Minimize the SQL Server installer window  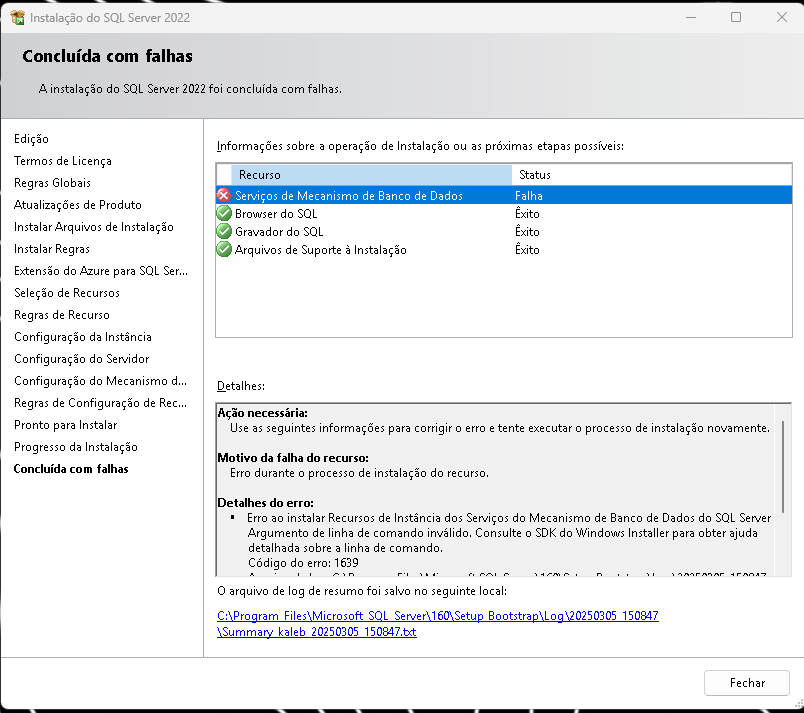point(691,17)
